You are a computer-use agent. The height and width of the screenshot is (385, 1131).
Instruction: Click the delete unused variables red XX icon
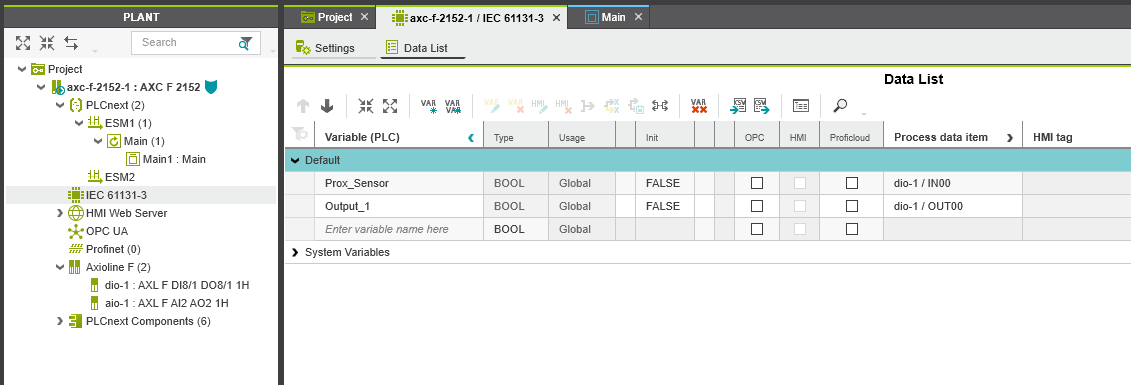pyautogui.click(x=698, y=106)
